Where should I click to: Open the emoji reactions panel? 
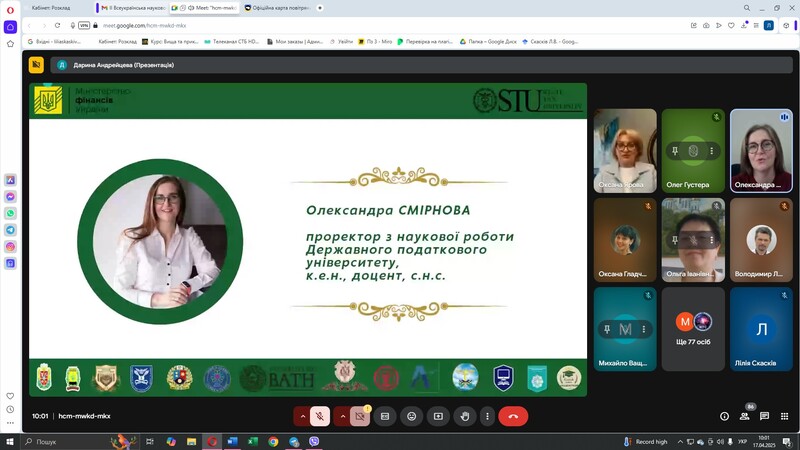click(411, 416)
